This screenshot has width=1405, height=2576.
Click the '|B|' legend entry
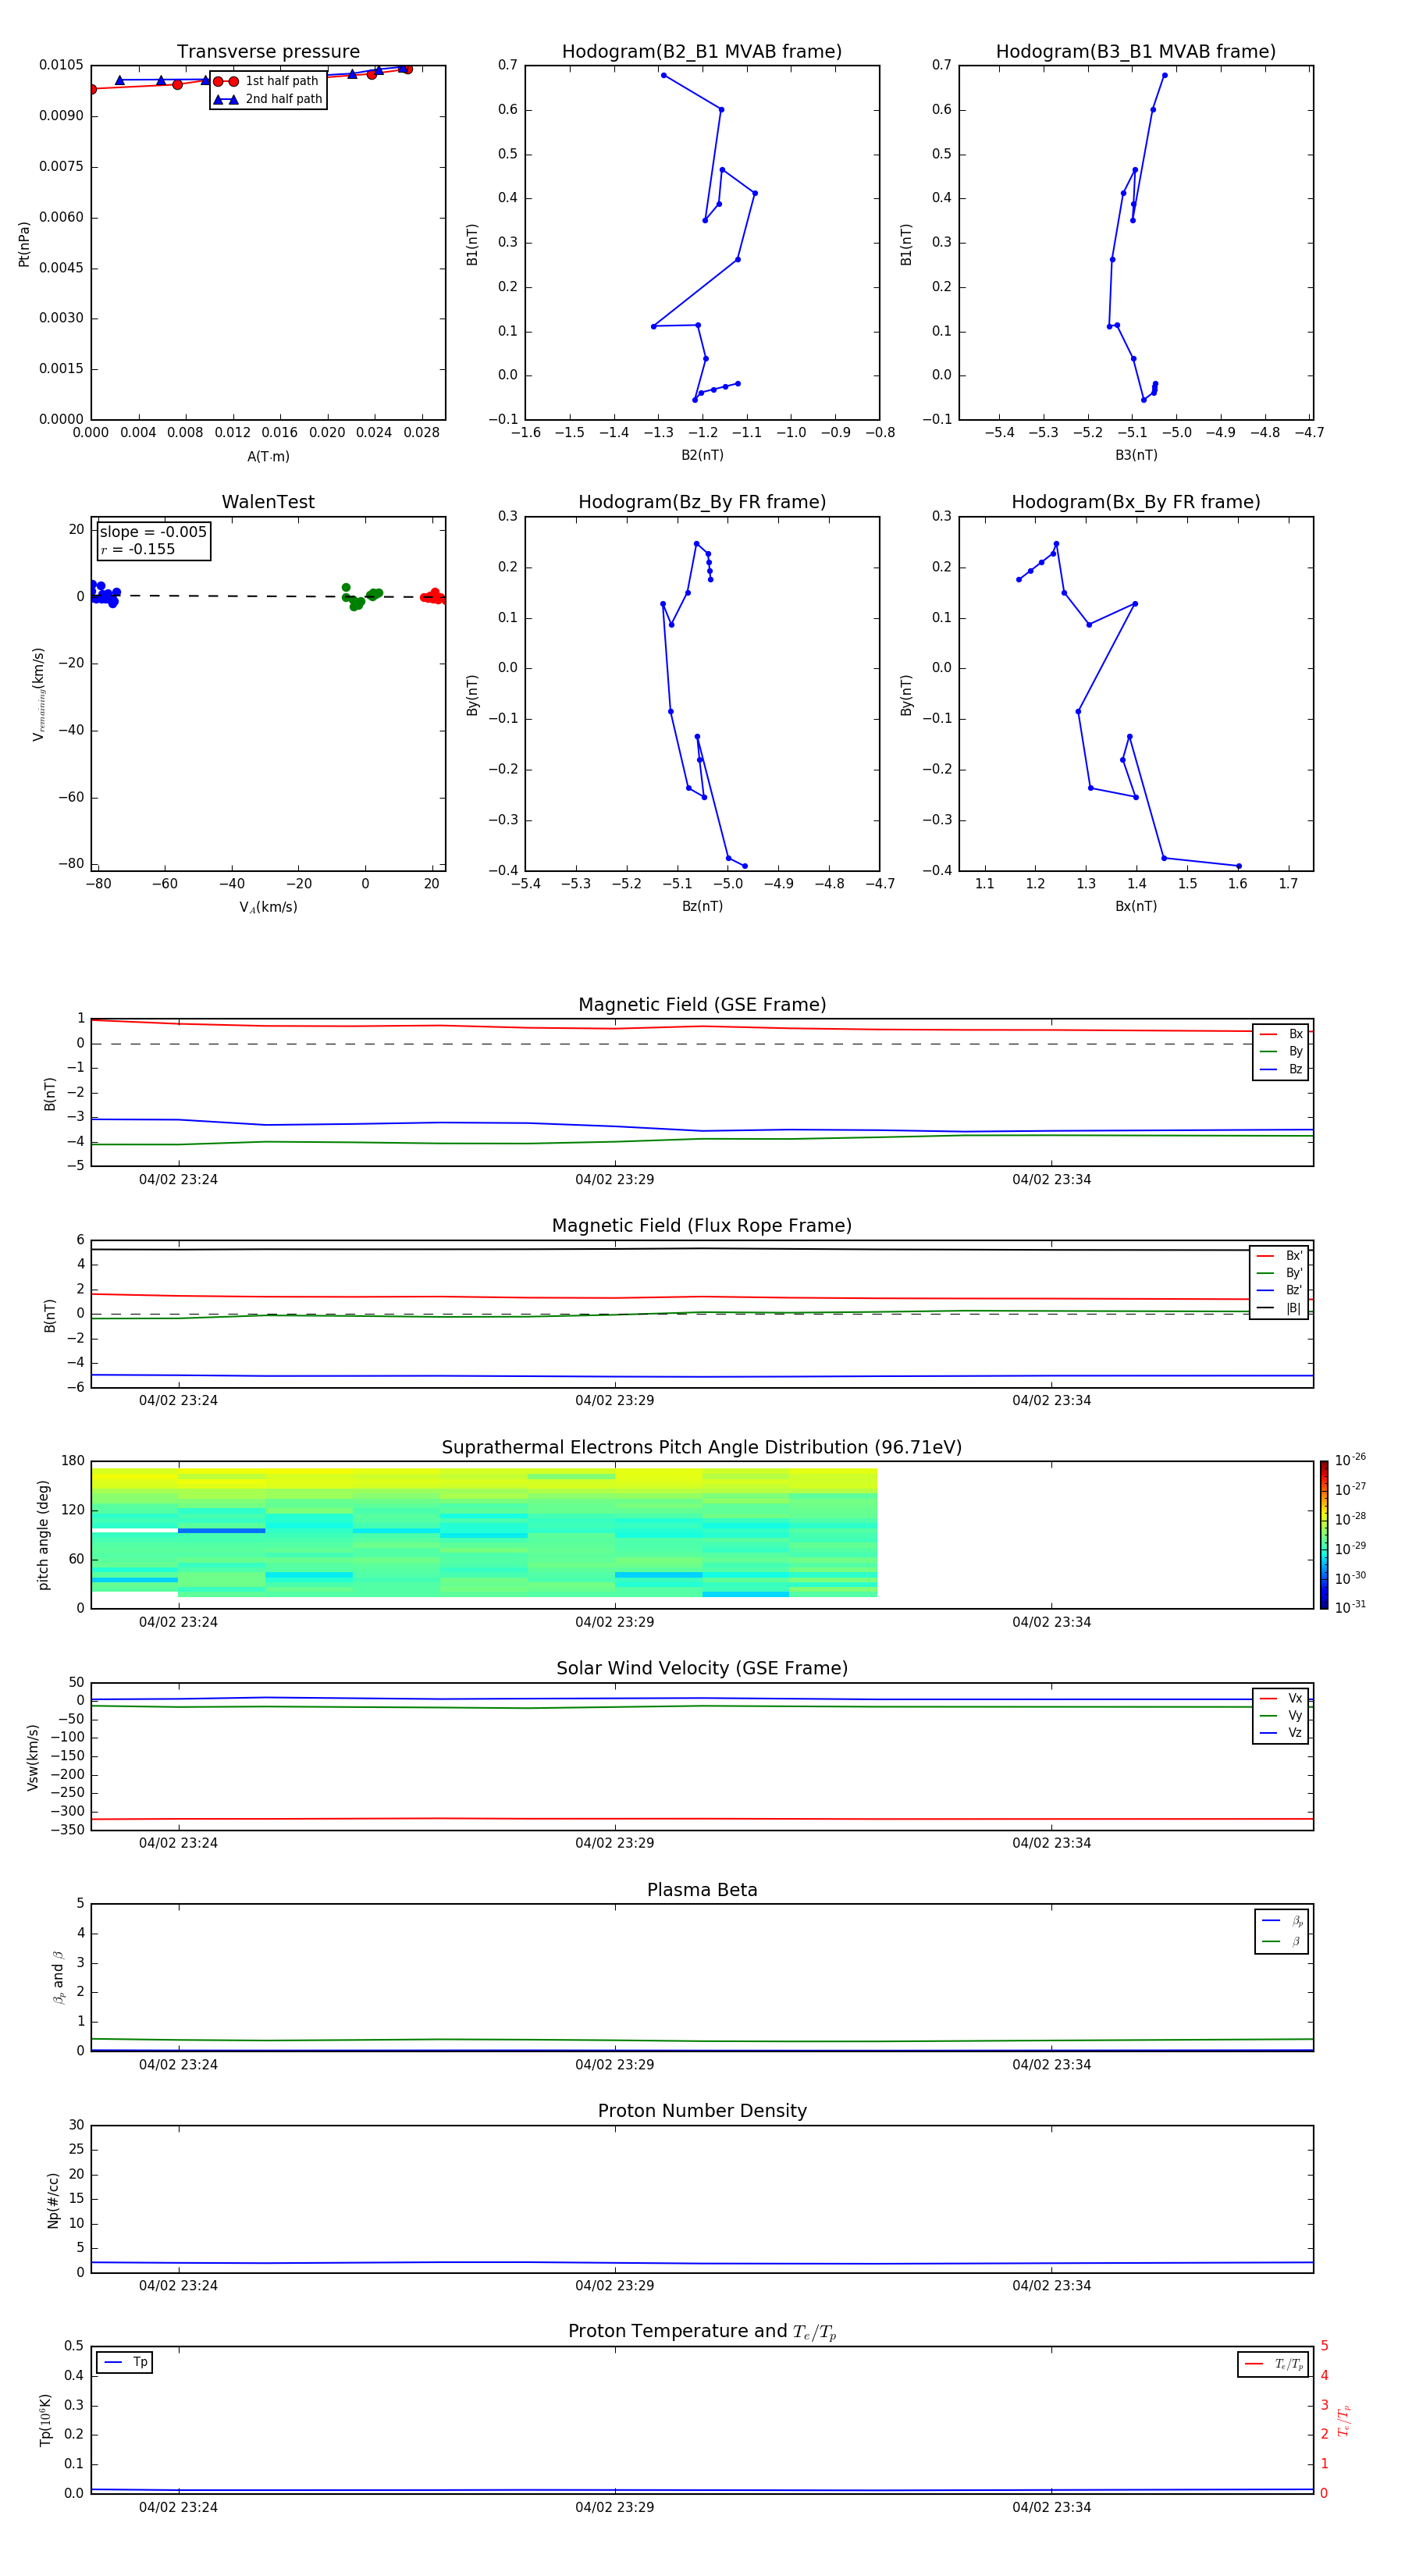tap(1280, 1308)
